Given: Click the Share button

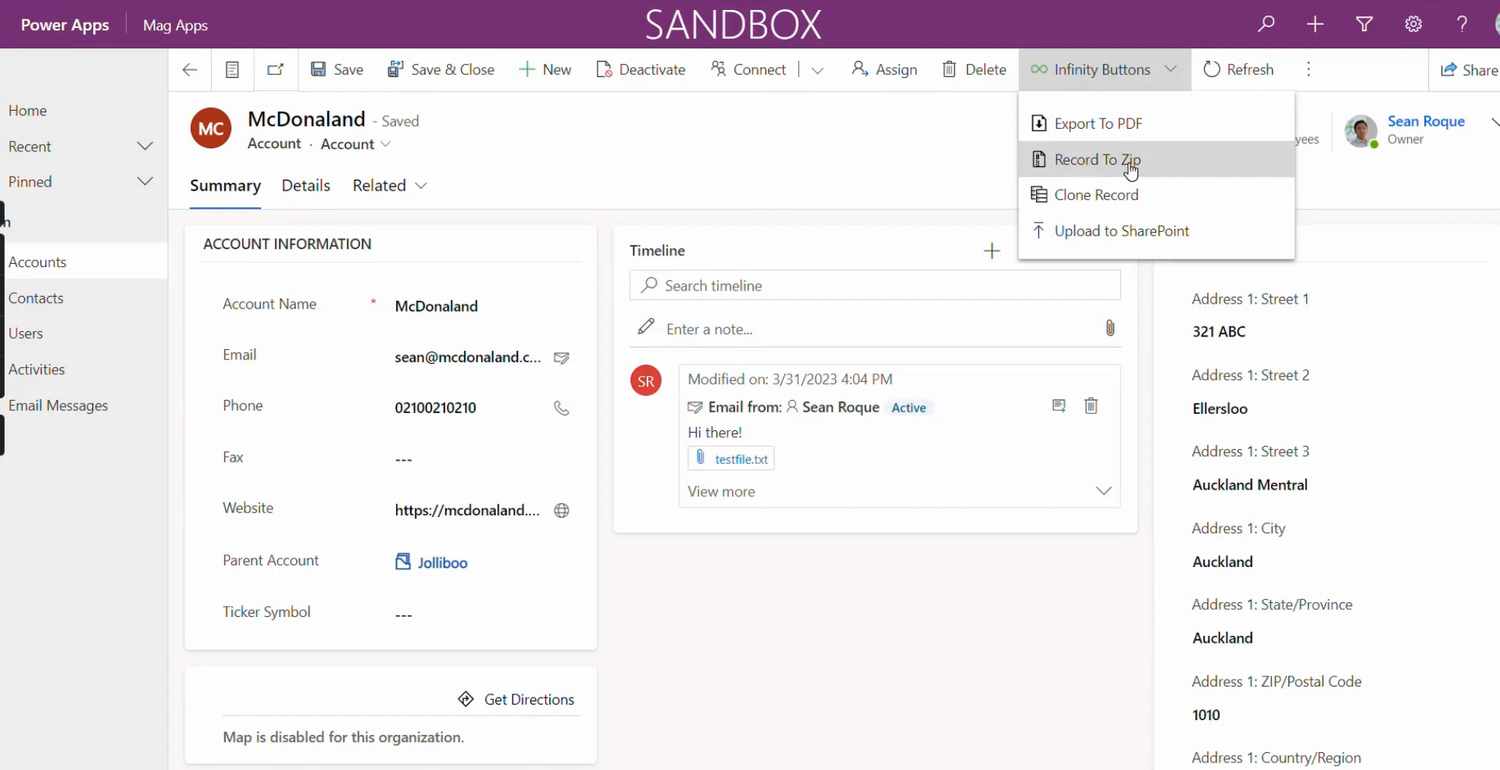Looking at the screenshot, I should [1468, 70].
